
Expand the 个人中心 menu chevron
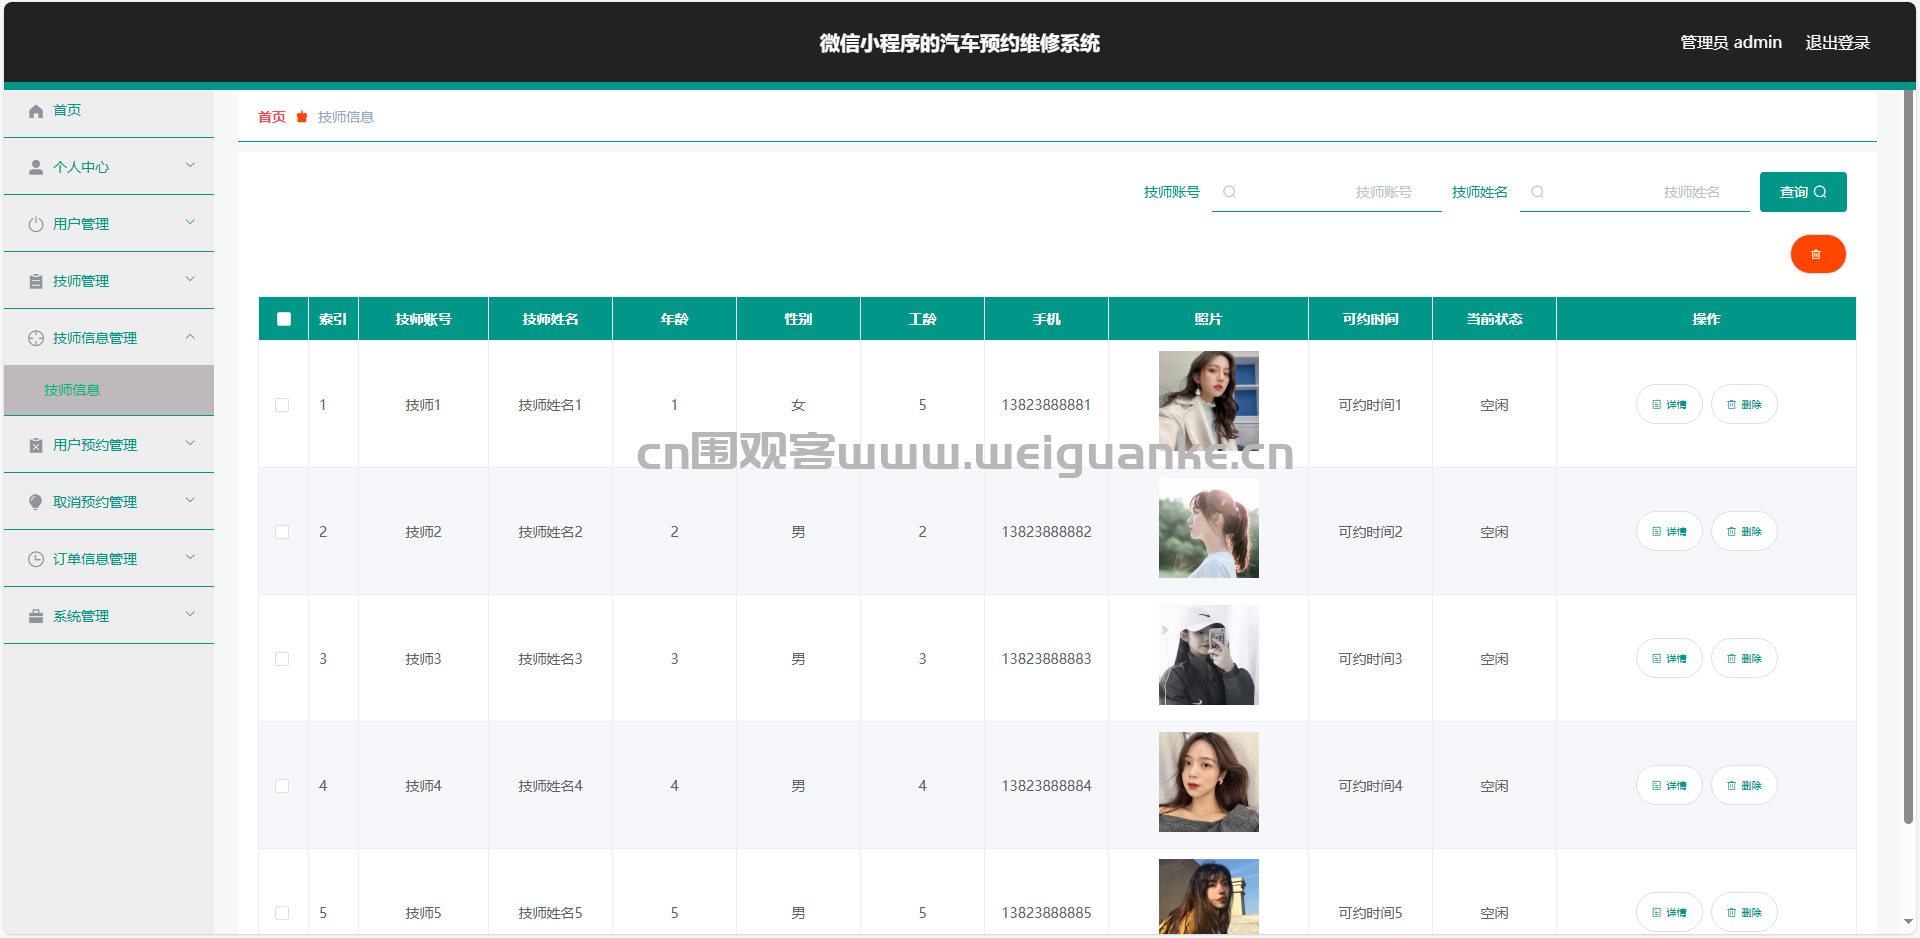coord(190,165)
